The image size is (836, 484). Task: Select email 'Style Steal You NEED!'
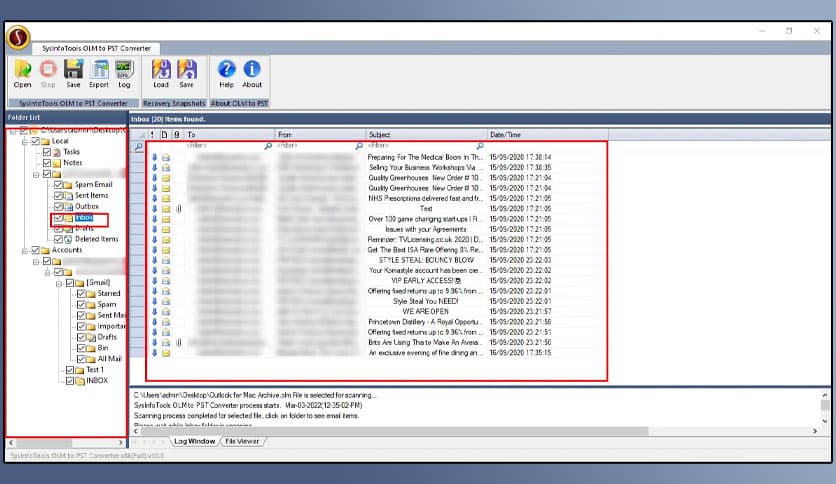425,302
